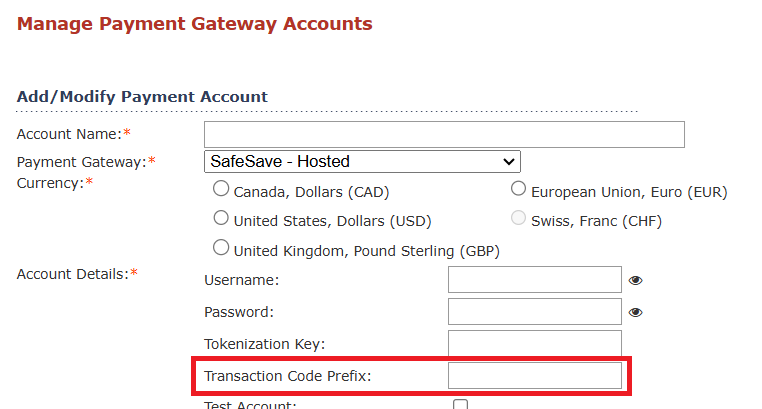Reveal the Password field value with eye icon
The height and width of the screenshot is (409, 762).
tap(635, 312)
